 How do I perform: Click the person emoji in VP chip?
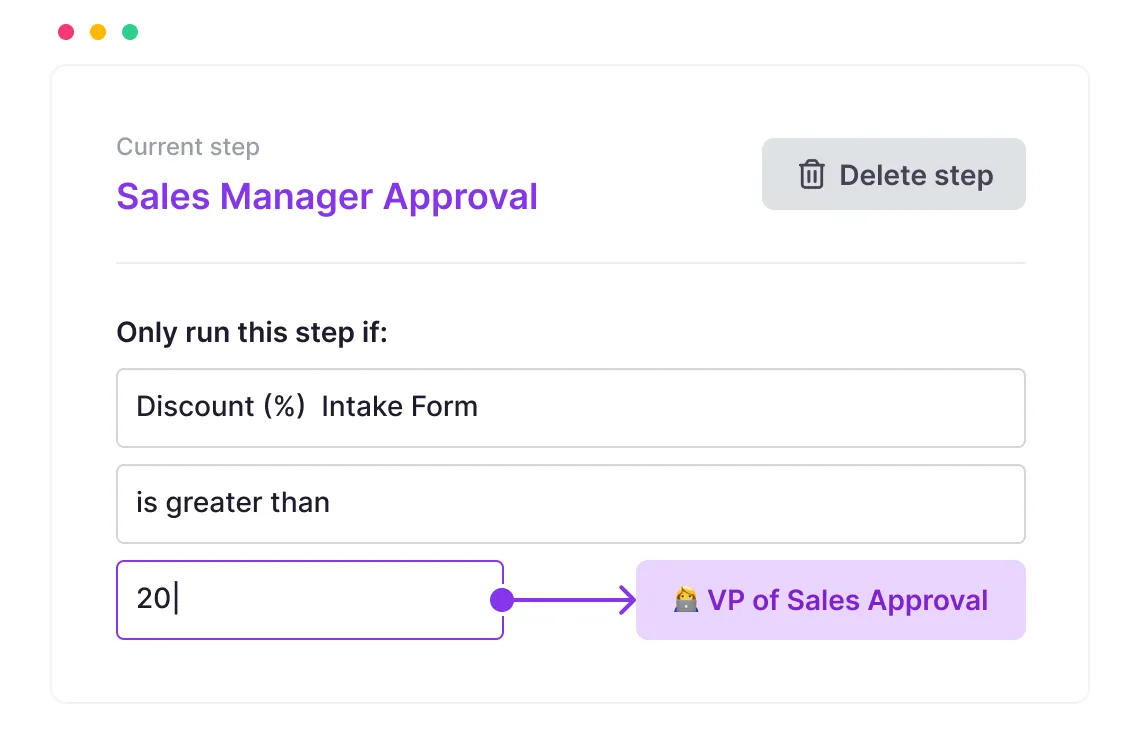click(x=686, y=600)
